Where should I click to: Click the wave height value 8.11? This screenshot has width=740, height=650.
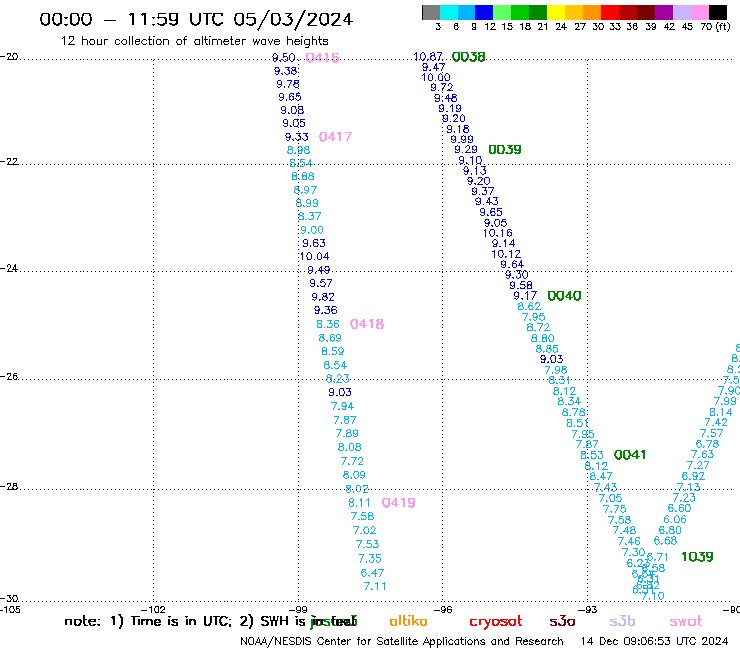click(x=360, y=503)
